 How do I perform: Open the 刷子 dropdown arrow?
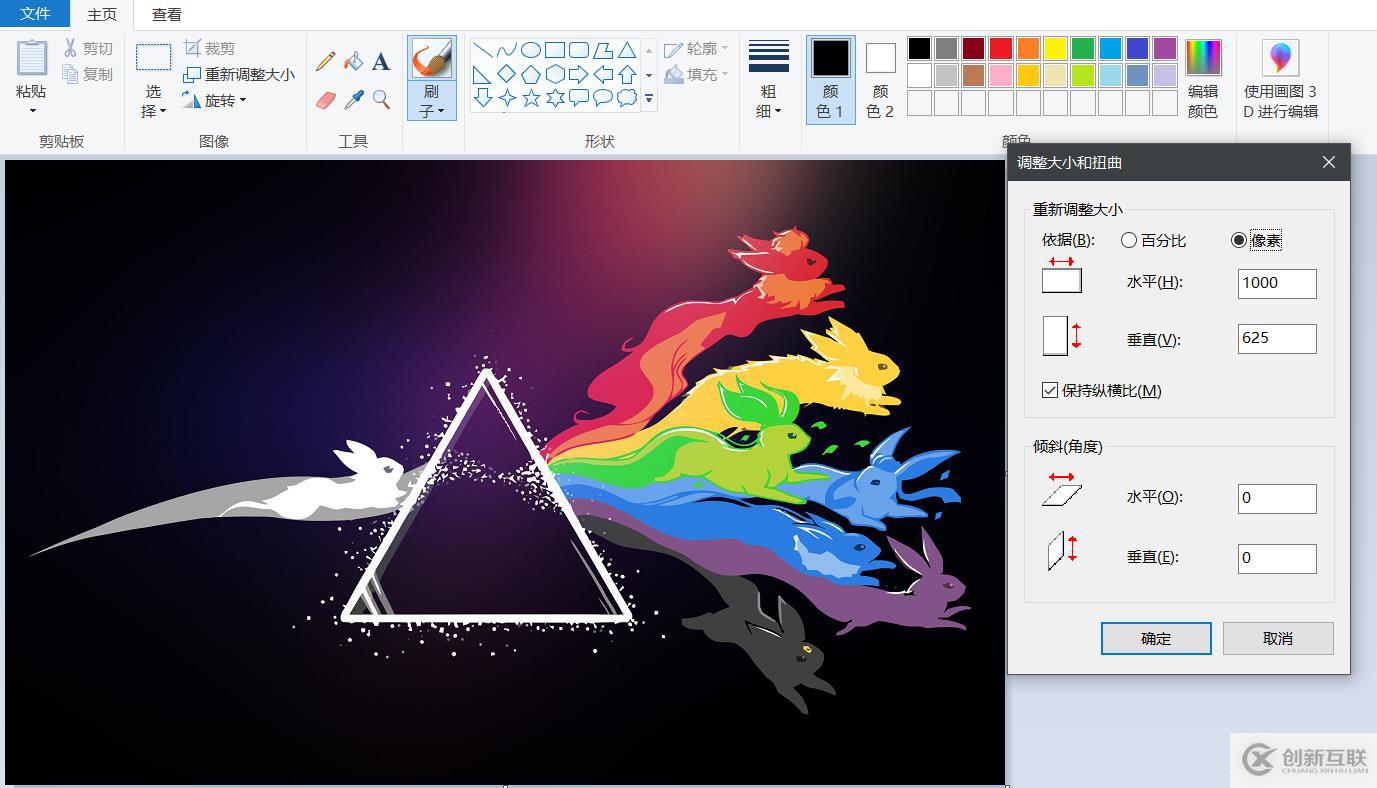coord(441,111)
